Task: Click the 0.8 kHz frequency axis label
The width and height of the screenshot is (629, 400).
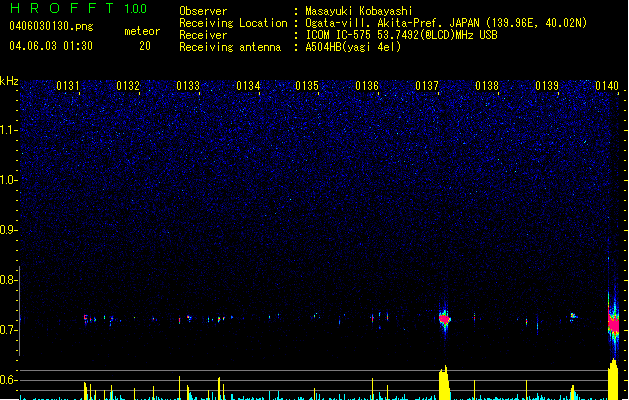Action: coord(8,280)
